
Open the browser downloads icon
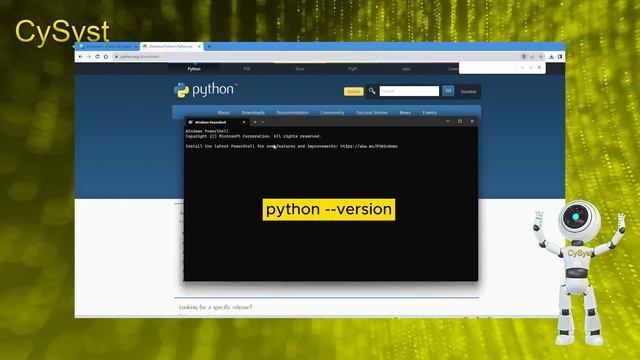(551, 57)
